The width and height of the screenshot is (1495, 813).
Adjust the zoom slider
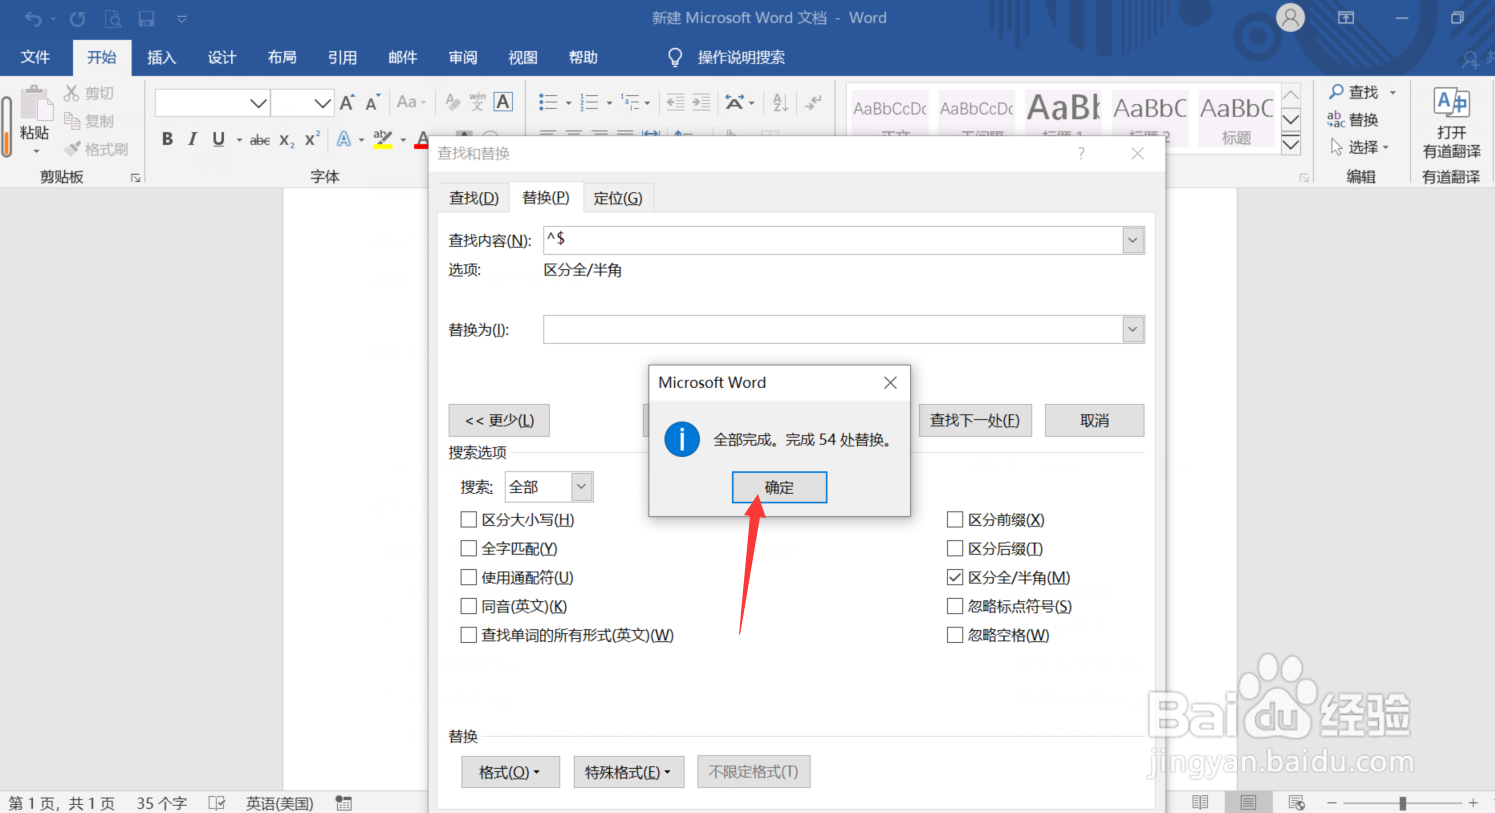[x=1404, y=802]
